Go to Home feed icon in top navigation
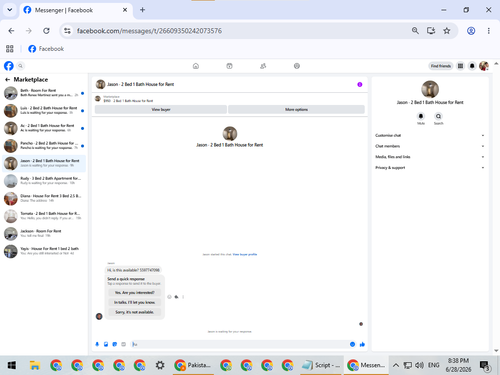 [196, 66]
